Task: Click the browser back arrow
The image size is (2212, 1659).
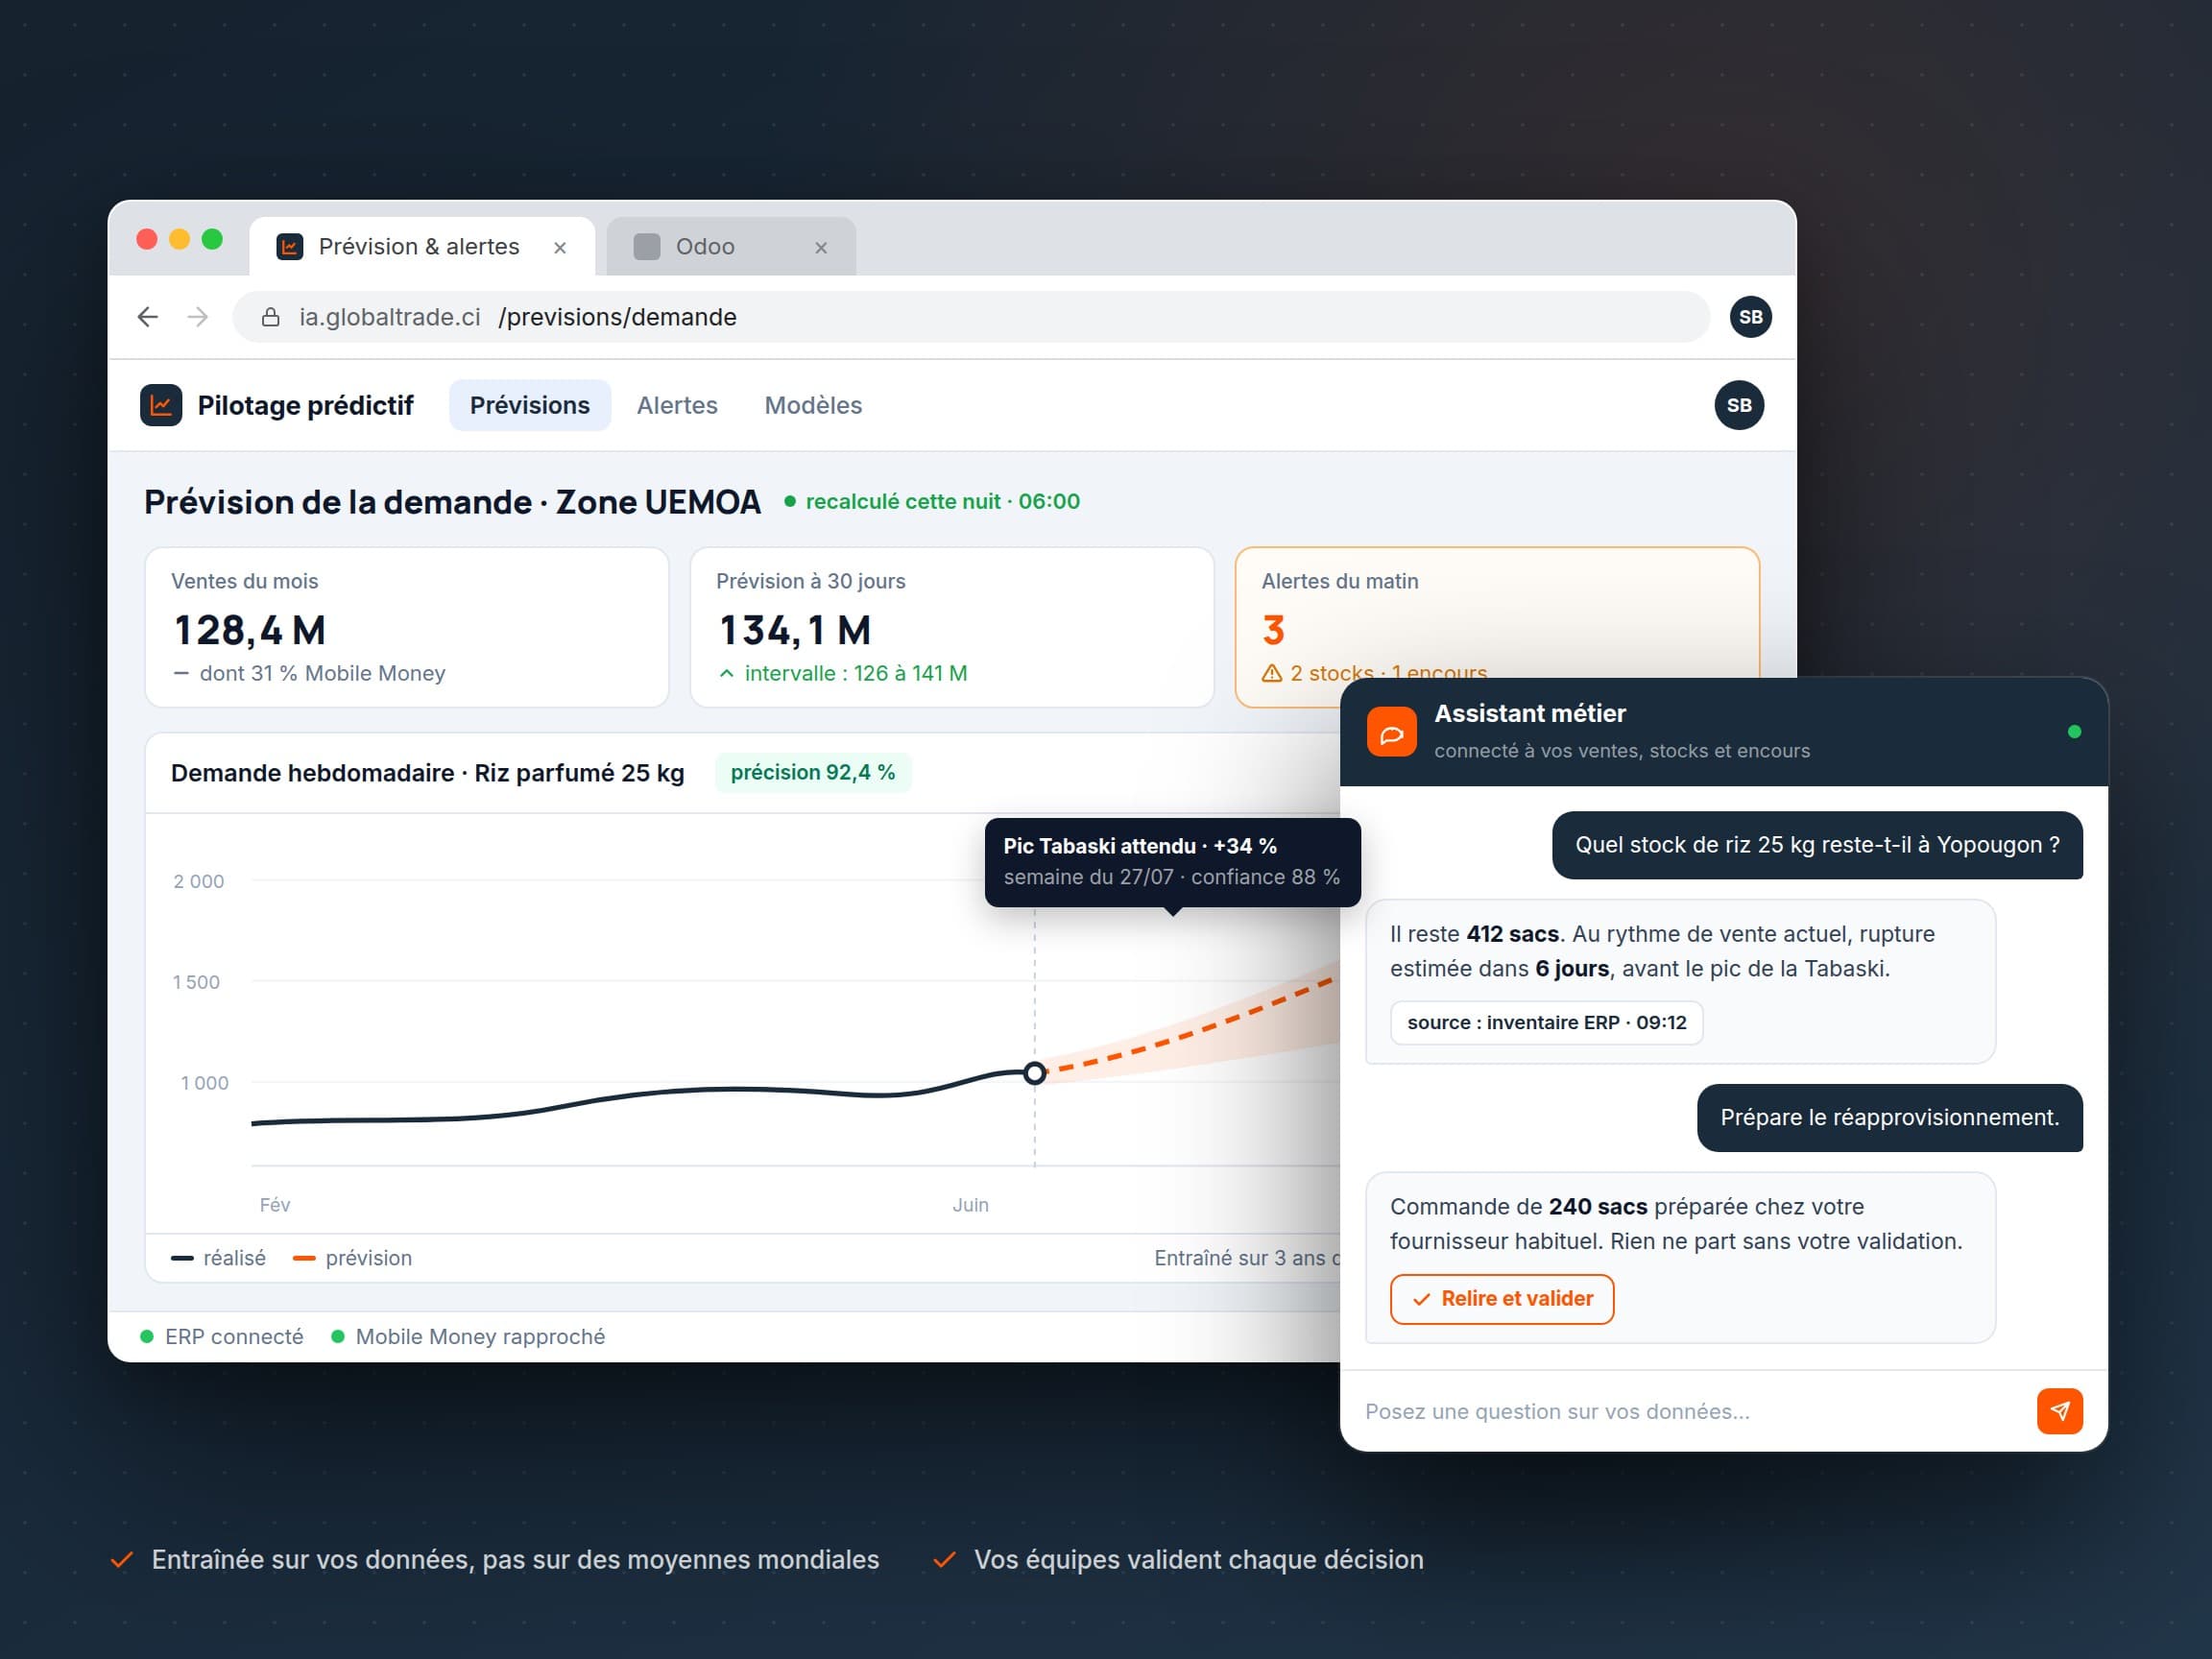Action: (x=148, y=317)
